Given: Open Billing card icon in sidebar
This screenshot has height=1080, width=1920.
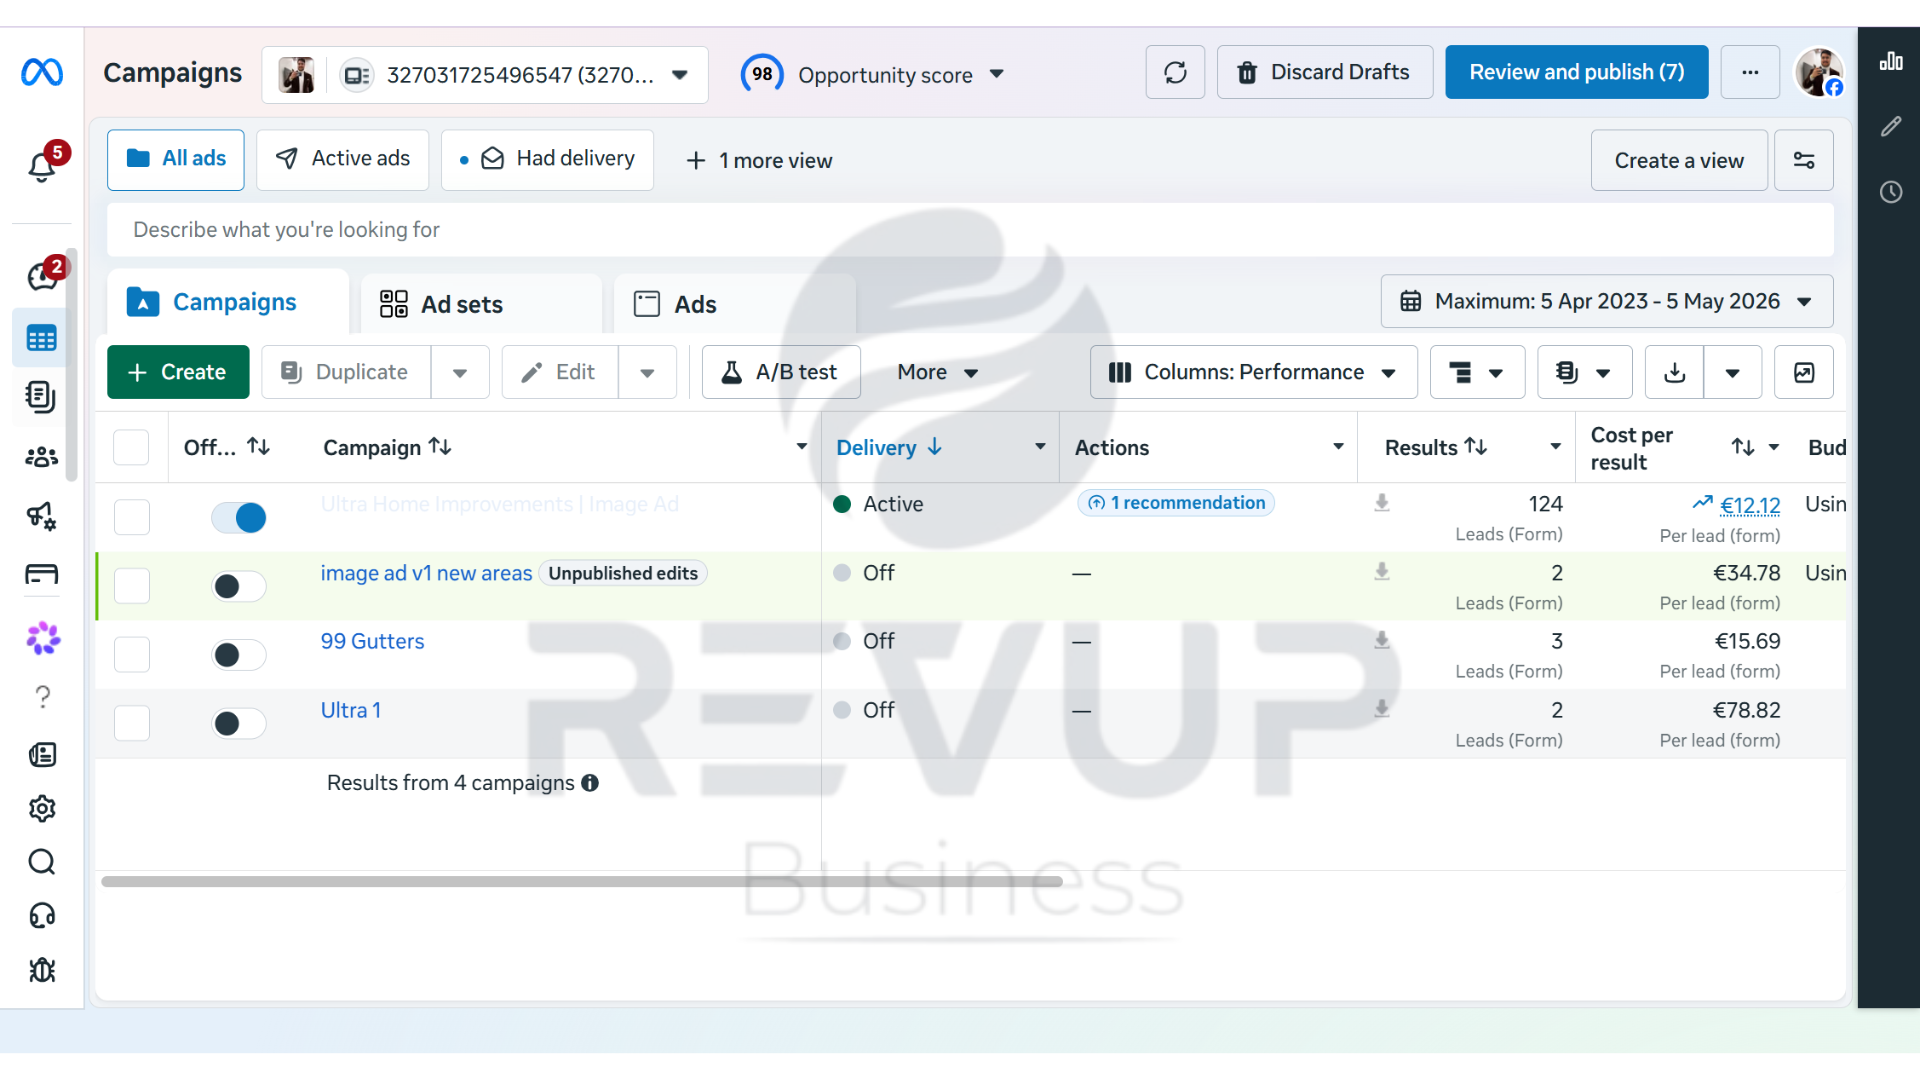Looking at the screenshot, I should [41, 574].
